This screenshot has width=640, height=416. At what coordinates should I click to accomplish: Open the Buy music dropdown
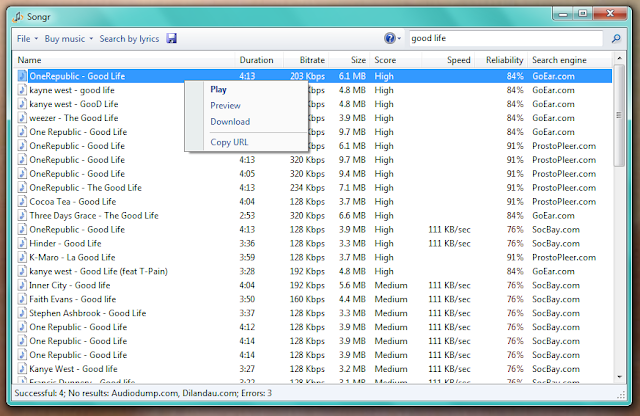[69, 38]
